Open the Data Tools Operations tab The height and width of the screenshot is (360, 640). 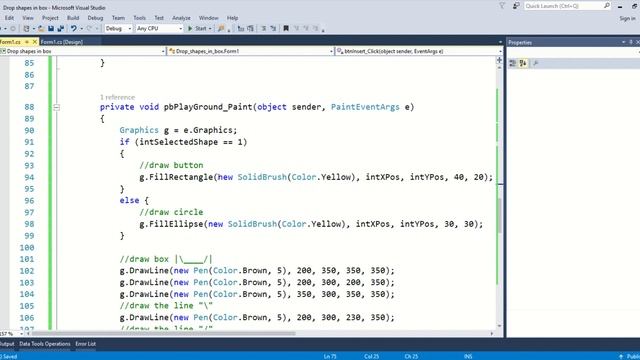click(x=45, y=344)
